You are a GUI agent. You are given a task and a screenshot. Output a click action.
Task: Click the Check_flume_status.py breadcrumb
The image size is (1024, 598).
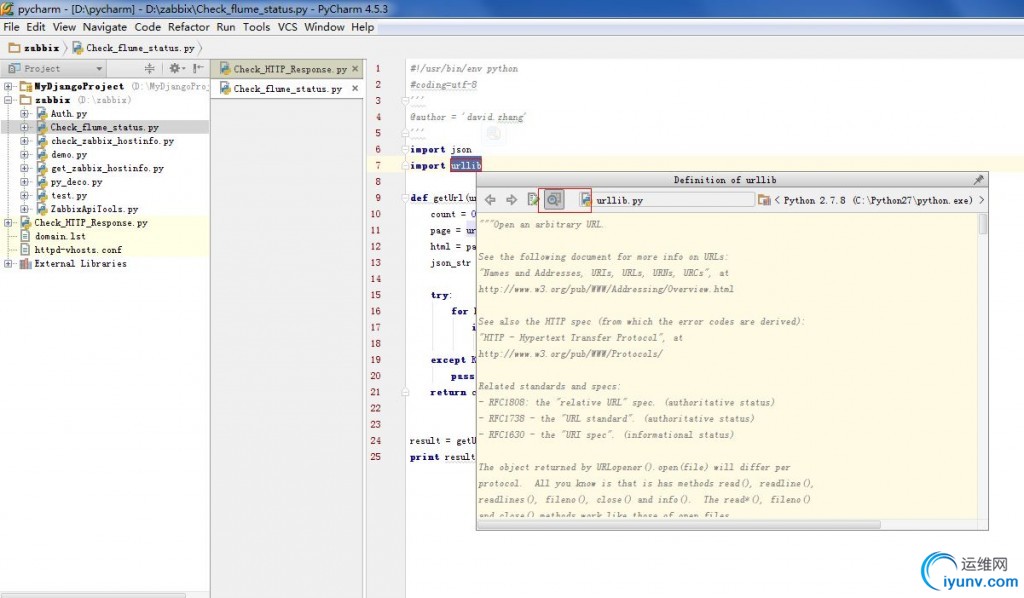[133, 48]
